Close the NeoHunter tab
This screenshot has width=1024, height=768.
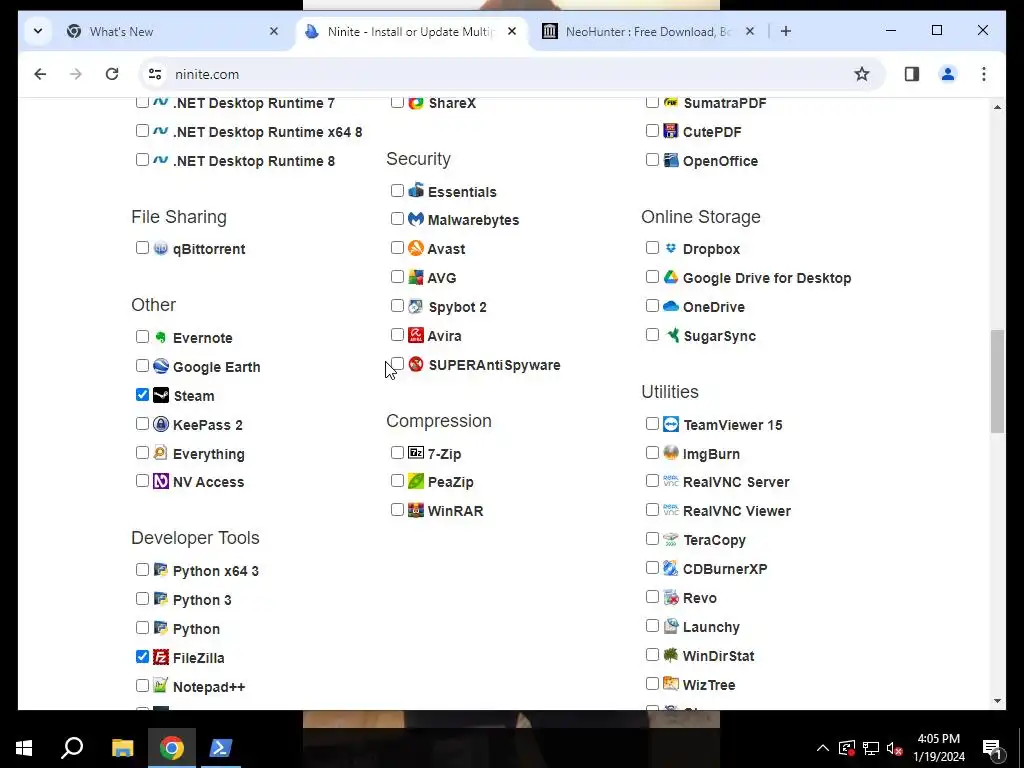750,31
